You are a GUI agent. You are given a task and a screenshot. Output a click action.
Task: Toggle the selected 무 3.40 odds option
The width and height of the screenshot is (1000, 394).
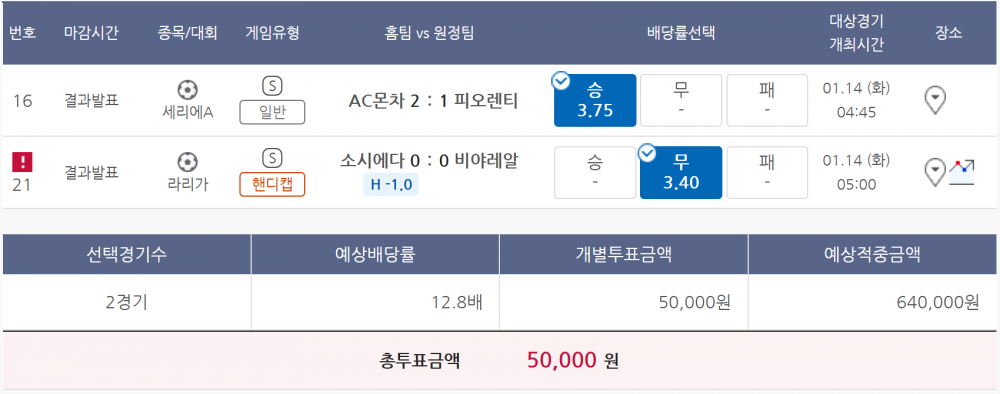pos(681,173)
